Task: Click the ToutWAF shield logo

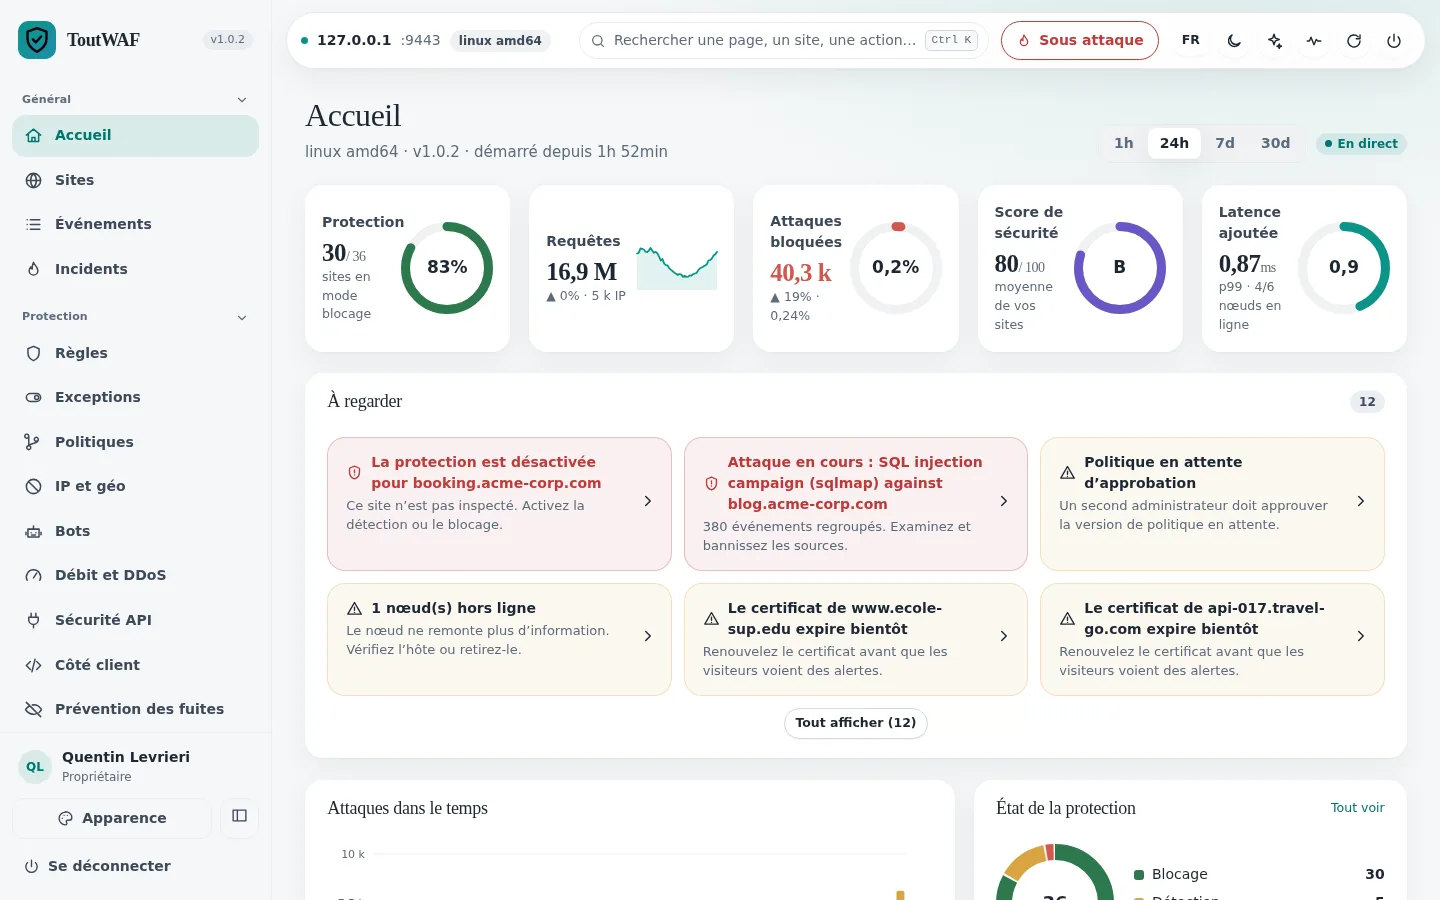Action: pos(37,40)
